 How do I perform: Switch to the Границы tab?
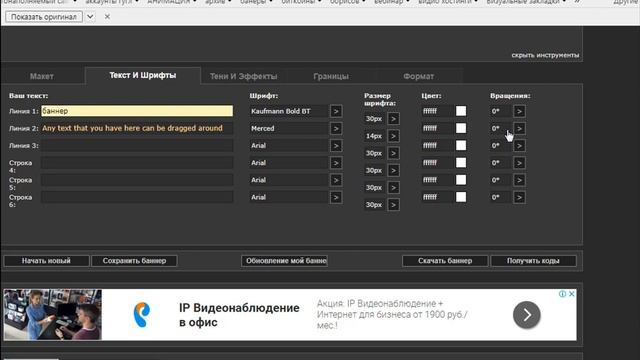pos(331,76)
